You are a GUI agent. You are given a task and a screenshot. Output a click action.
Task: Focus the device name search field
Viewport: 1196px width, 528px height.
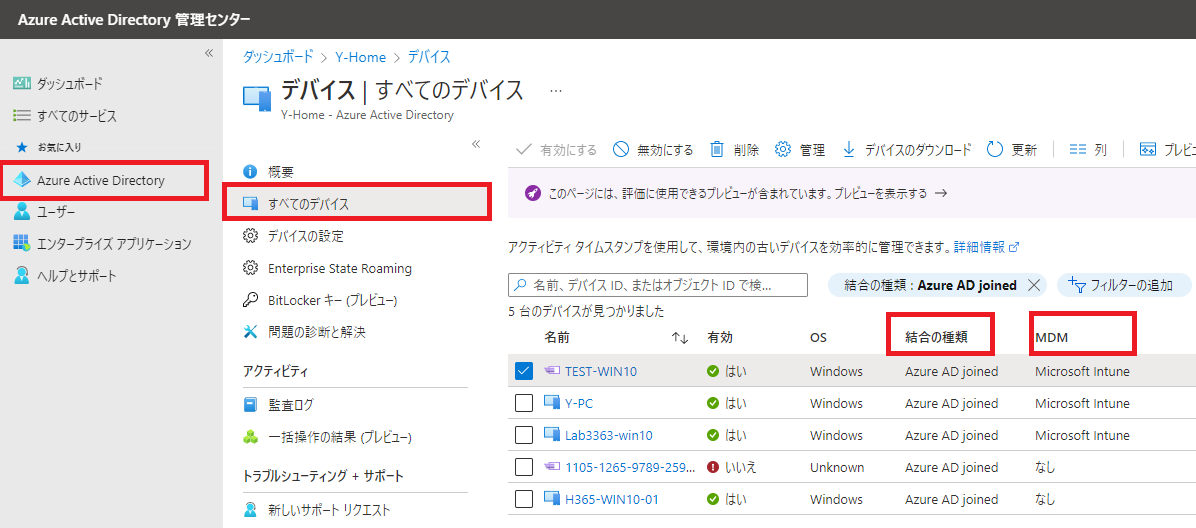[x=657, y=285]
